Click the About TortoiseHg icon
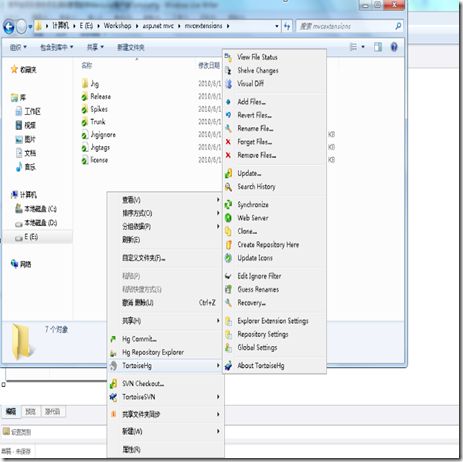The image size is (463, 462). click(228, 366)
